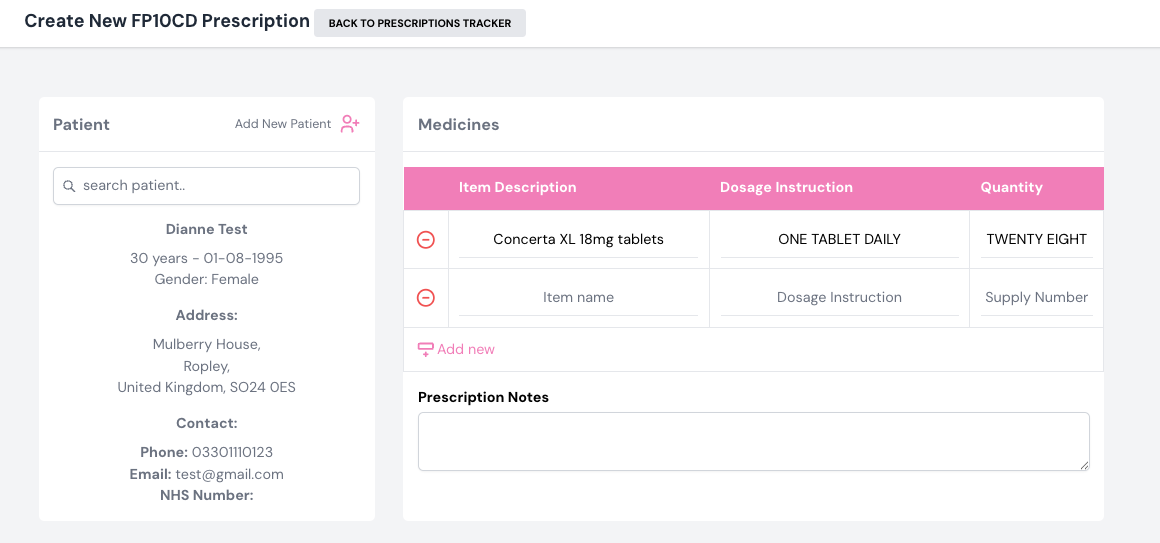Remove the Concerta XL 18mg tablets row

click(426, 240)
